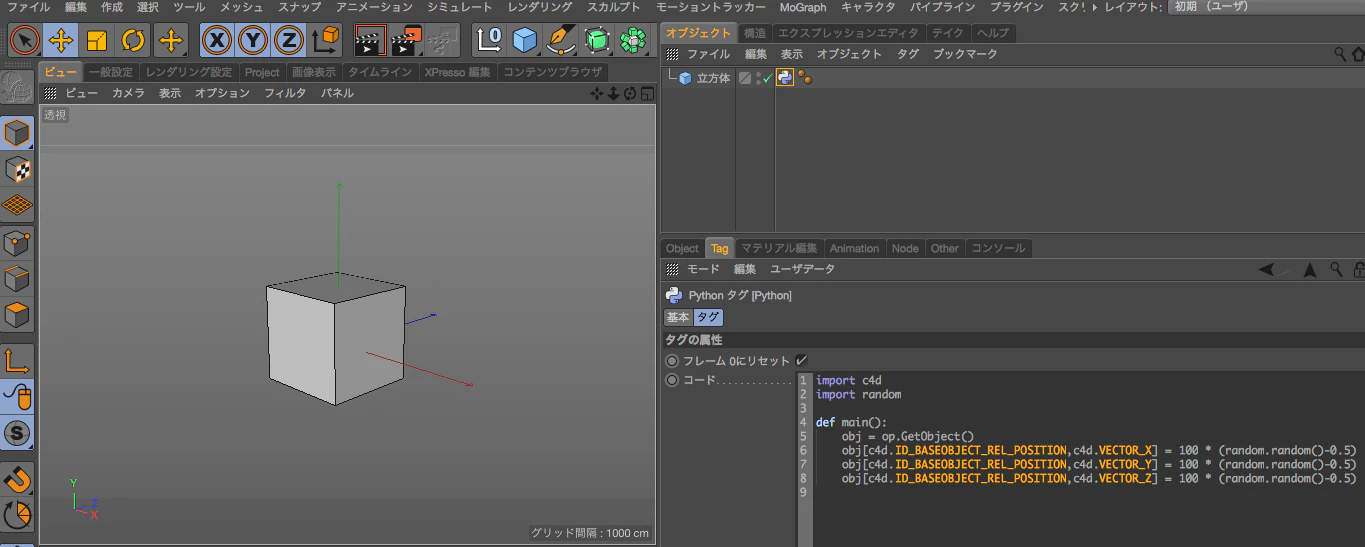Toggle Tweak mode mouse icon
The image size is (1365, 547).
pyautogui.click(x=17, y=397)
